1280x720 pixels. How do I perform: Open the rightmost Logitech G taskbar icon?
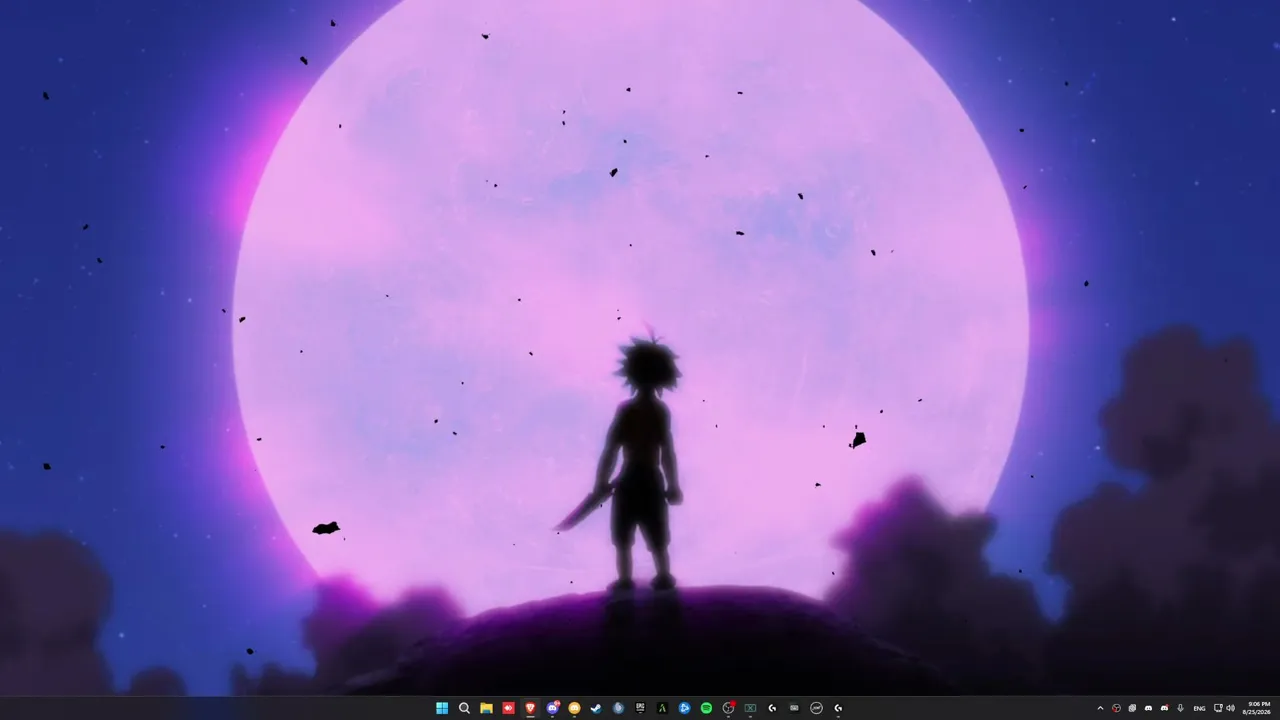(x=838, y=708)
